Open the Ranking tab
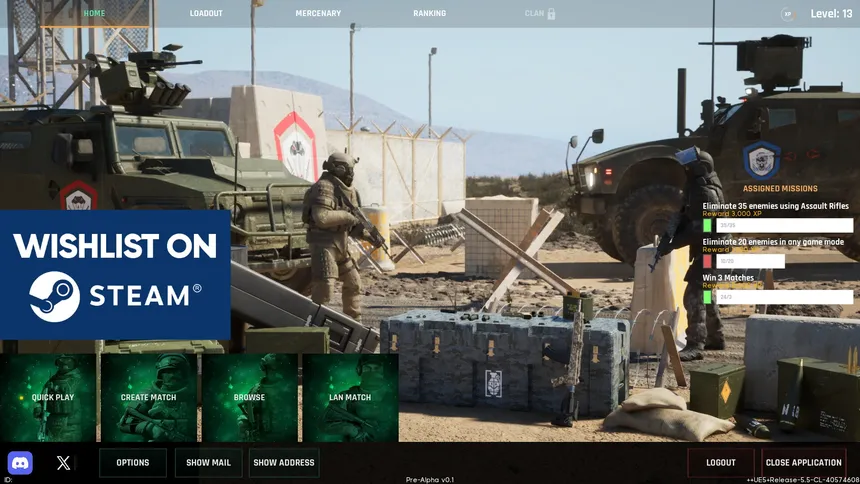Viewport: 860px width, 484px height. tap(429, 13)
